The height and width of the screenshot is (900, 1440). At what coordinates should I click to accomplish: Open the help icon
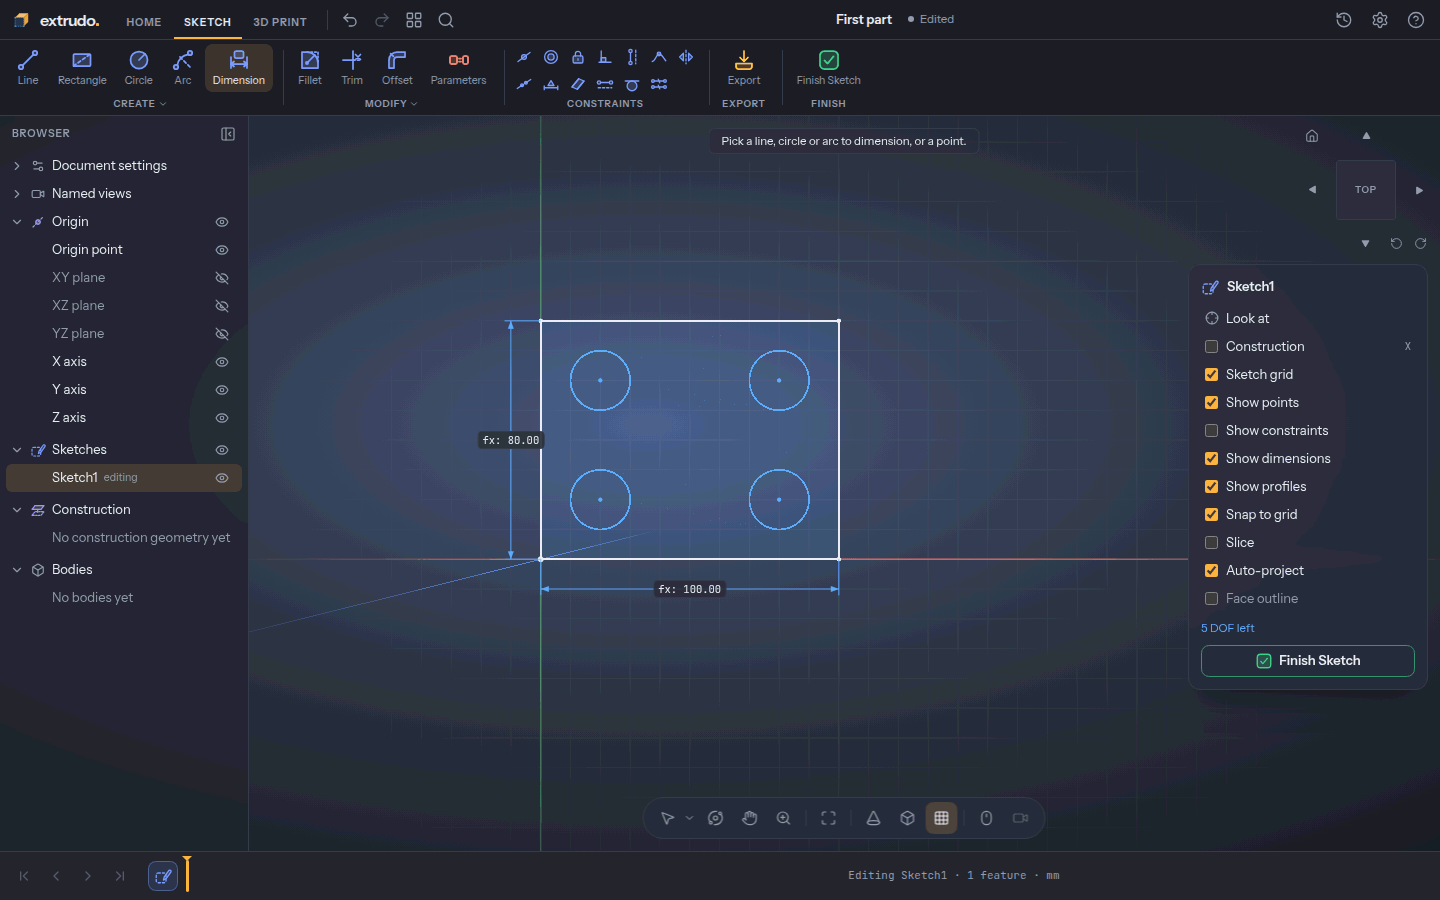tap(1416, 20)
